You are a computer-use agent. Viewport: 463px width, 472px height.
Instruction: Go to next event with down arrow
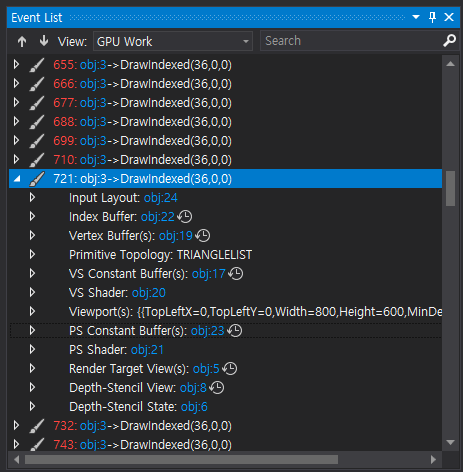click(x=44, y=41)
